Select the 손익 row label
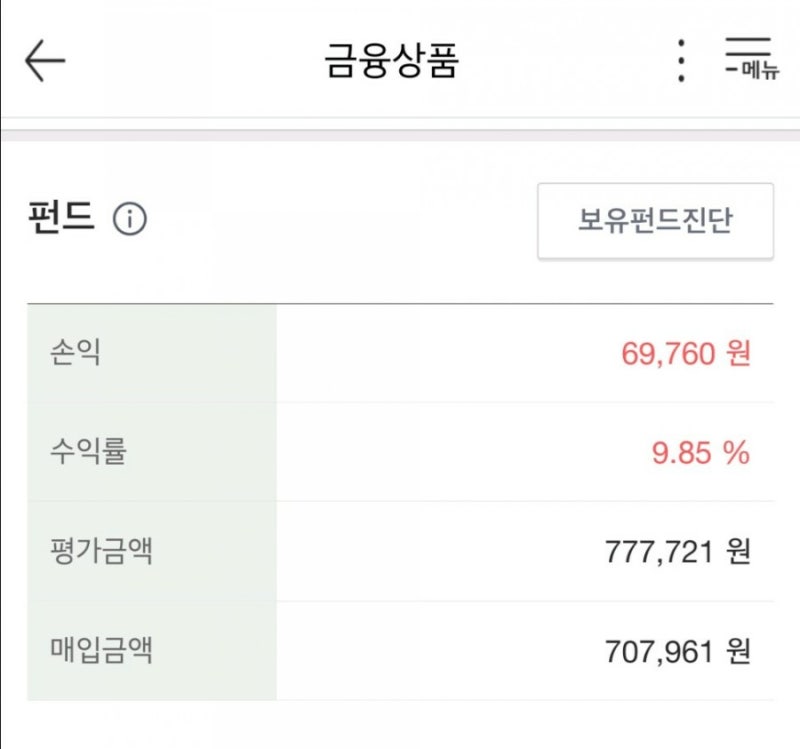 tap(75, 352)
